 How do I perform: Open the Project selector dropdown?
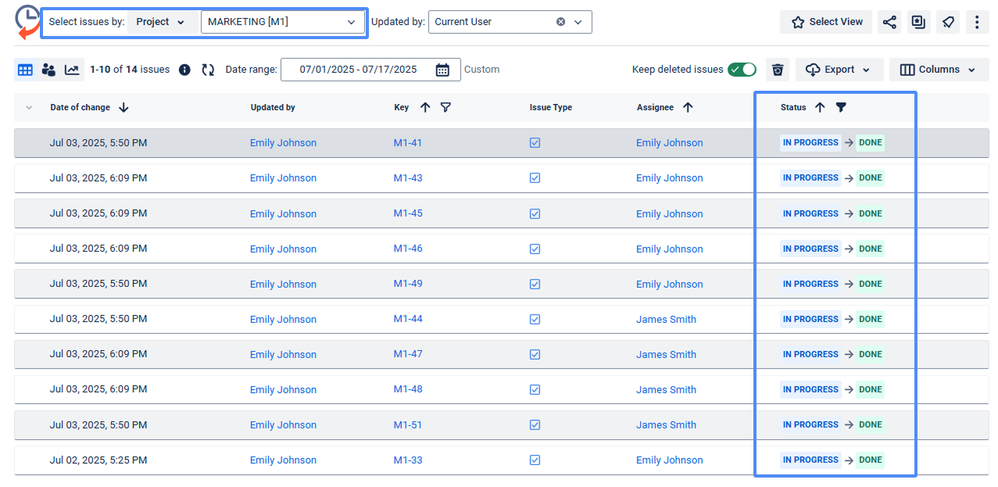tap(161, 22)
